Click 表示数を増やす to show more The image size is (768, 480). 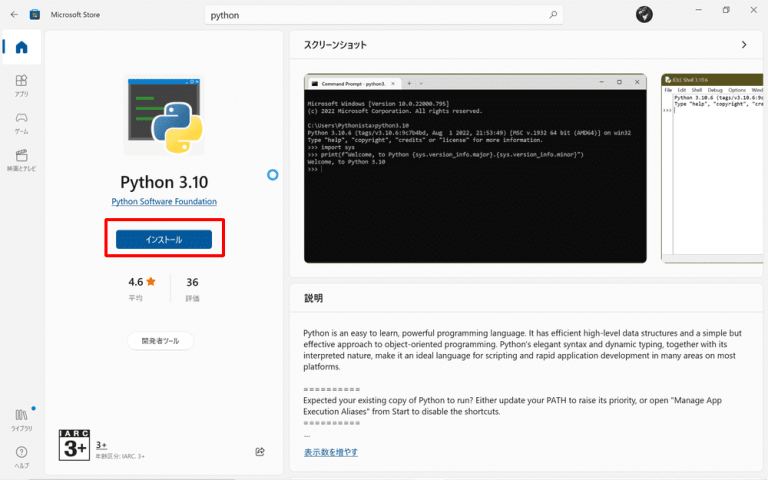point(331,452)
